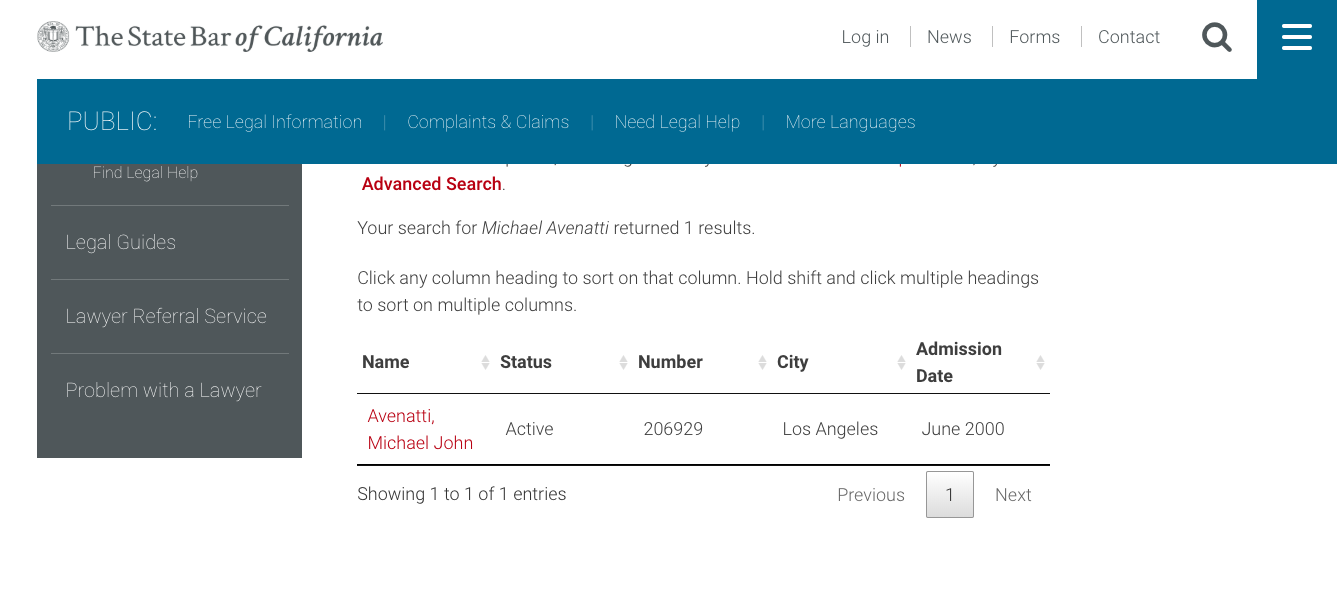This screenshot has height=591, width=1340.
Task: Open the Log in link
Action: pos(865,37)
